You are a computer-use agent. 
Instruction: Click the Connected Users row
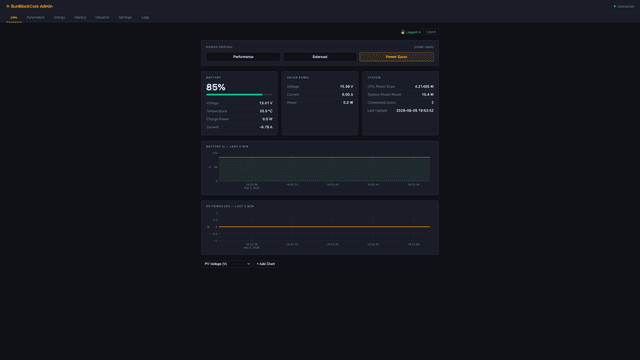[x=400, y=102]
